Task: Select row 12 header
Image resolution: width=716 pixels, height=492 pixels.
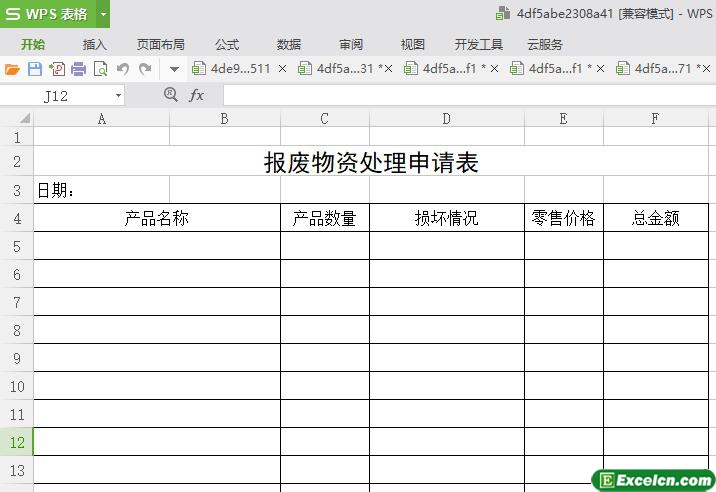Action: coord(17,442)
